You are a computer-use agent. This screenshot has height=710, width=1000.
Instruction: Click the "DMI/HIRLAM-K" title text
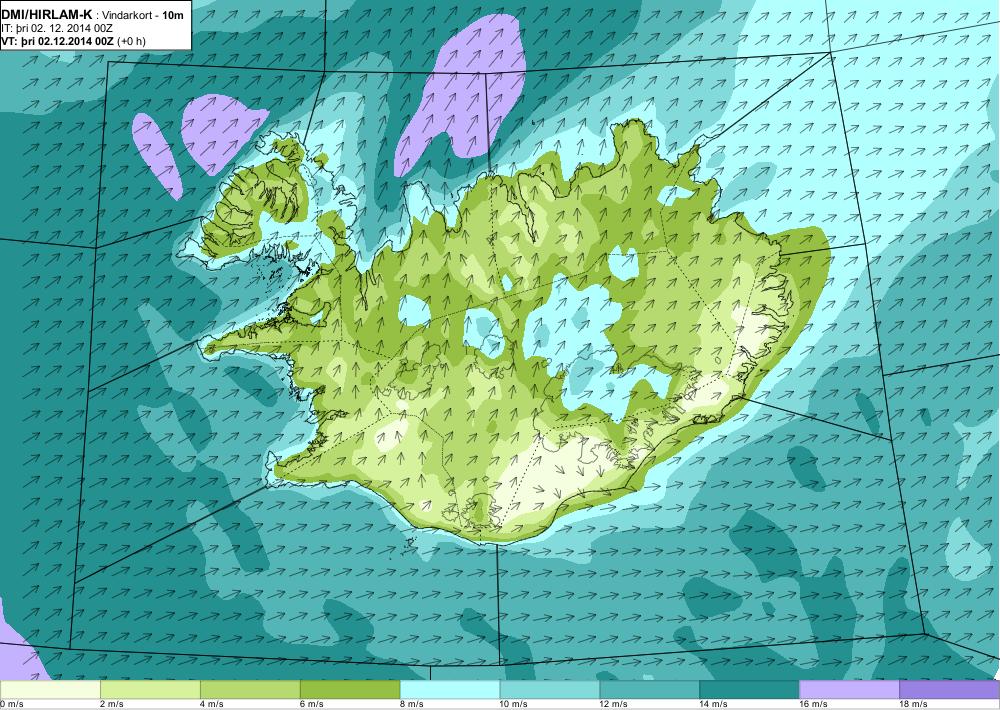tap(47, 15)
